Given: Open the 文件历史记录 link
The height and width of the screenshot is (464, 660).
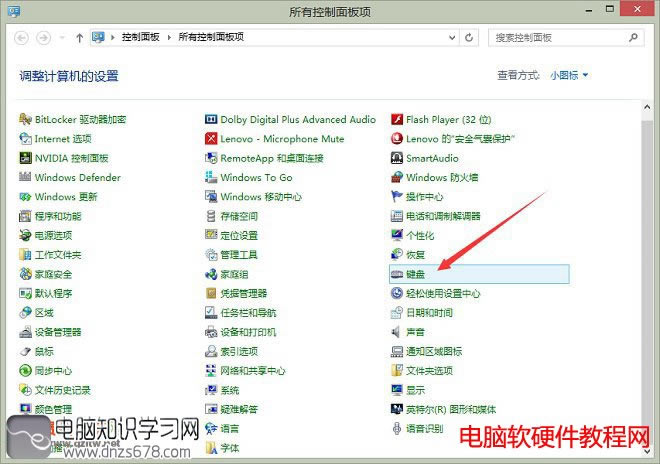Looking at the screenshot, I should (63, 390).
